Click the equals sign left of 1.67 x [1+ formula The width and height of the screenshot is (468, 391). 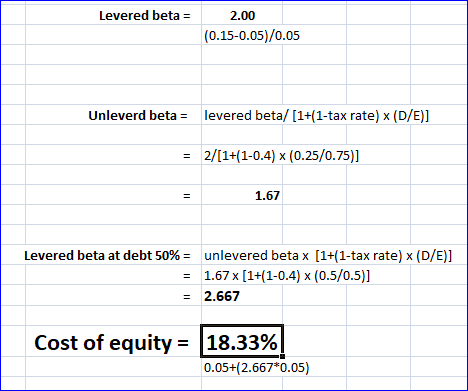click(x=187, y=276)
